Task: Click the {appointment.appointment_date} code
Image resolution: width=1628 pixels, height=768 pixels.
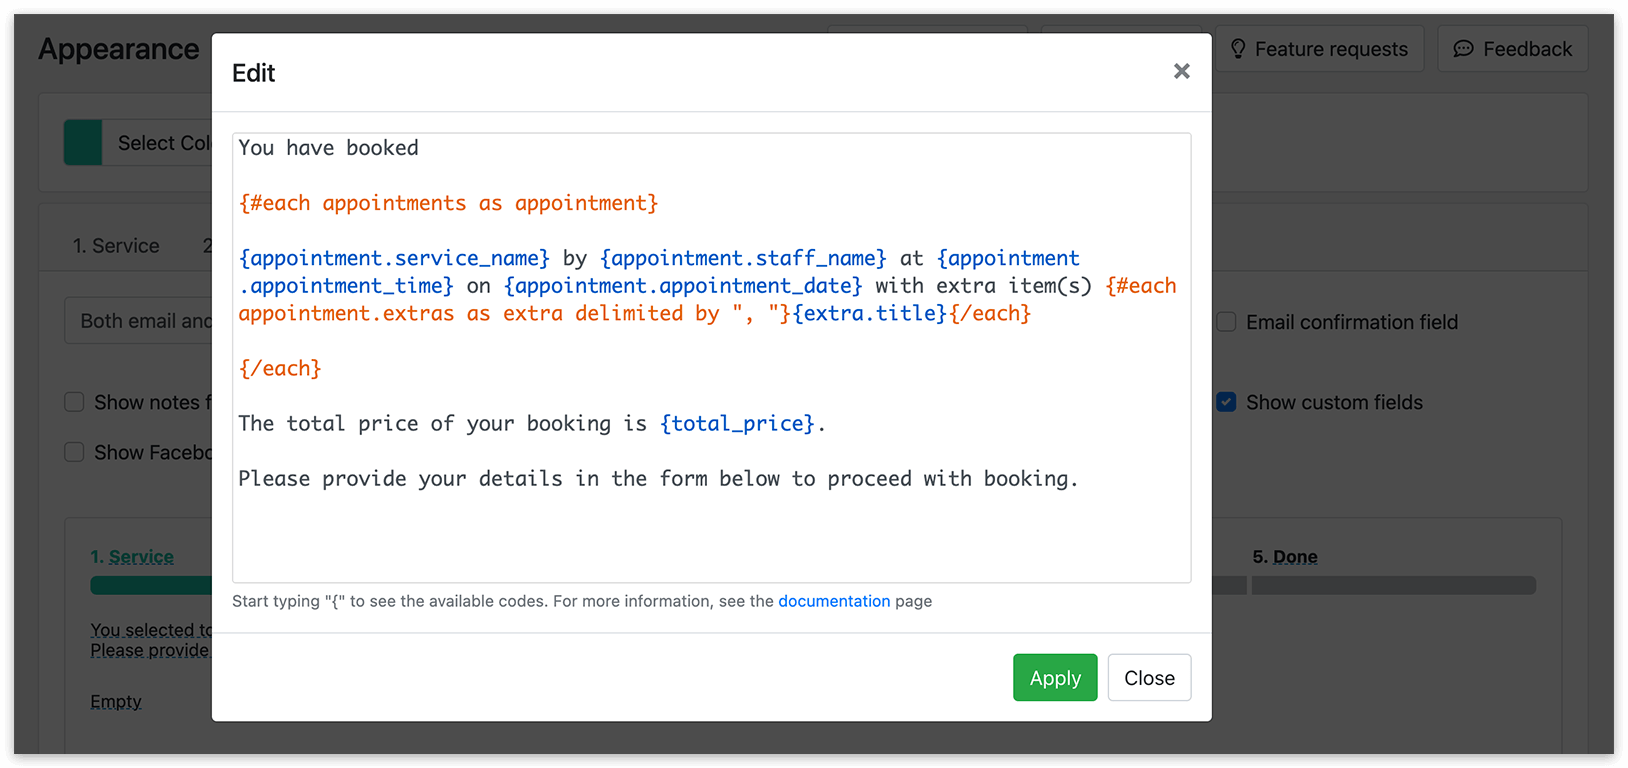Action: point(683,286)
